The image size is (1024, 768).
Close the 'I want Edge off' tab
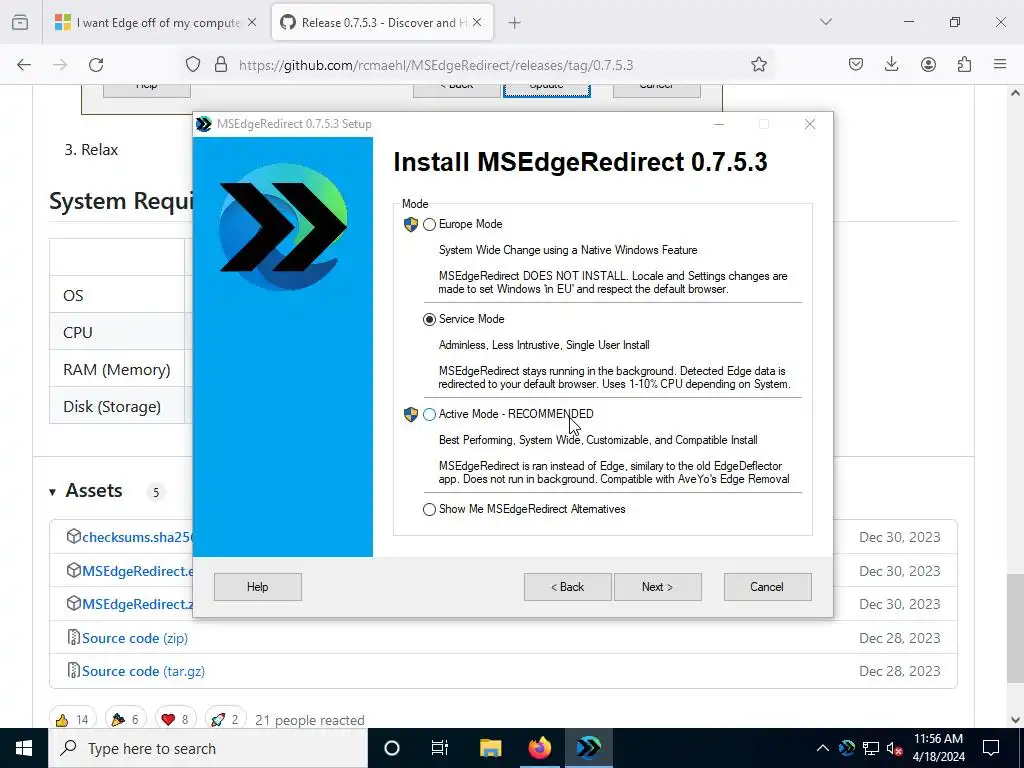click(x=252, y=23)
